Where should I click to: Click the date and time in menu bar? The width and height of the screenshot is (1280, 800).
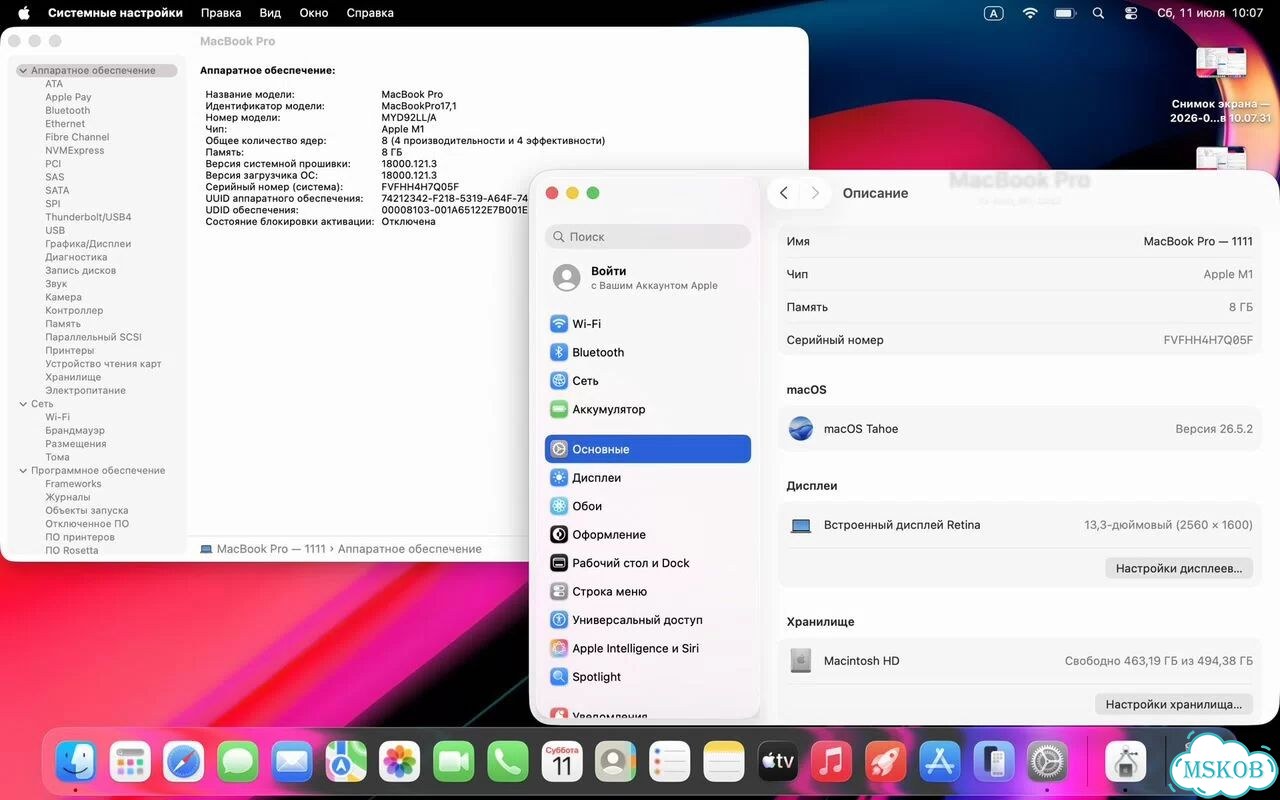[x=1209, y=13]
